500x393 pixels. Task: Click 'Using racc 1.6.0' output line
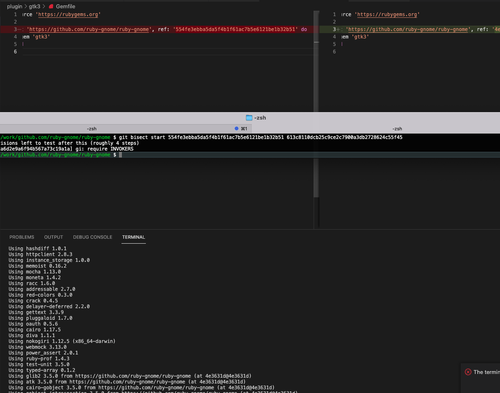[32, 283]
